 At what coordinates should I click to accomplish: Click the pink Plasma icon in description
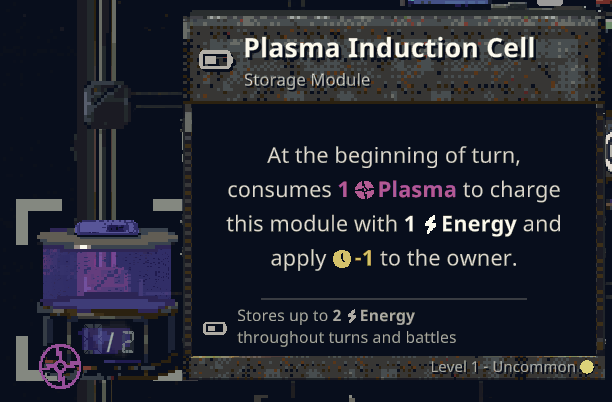tap(364, 190)
